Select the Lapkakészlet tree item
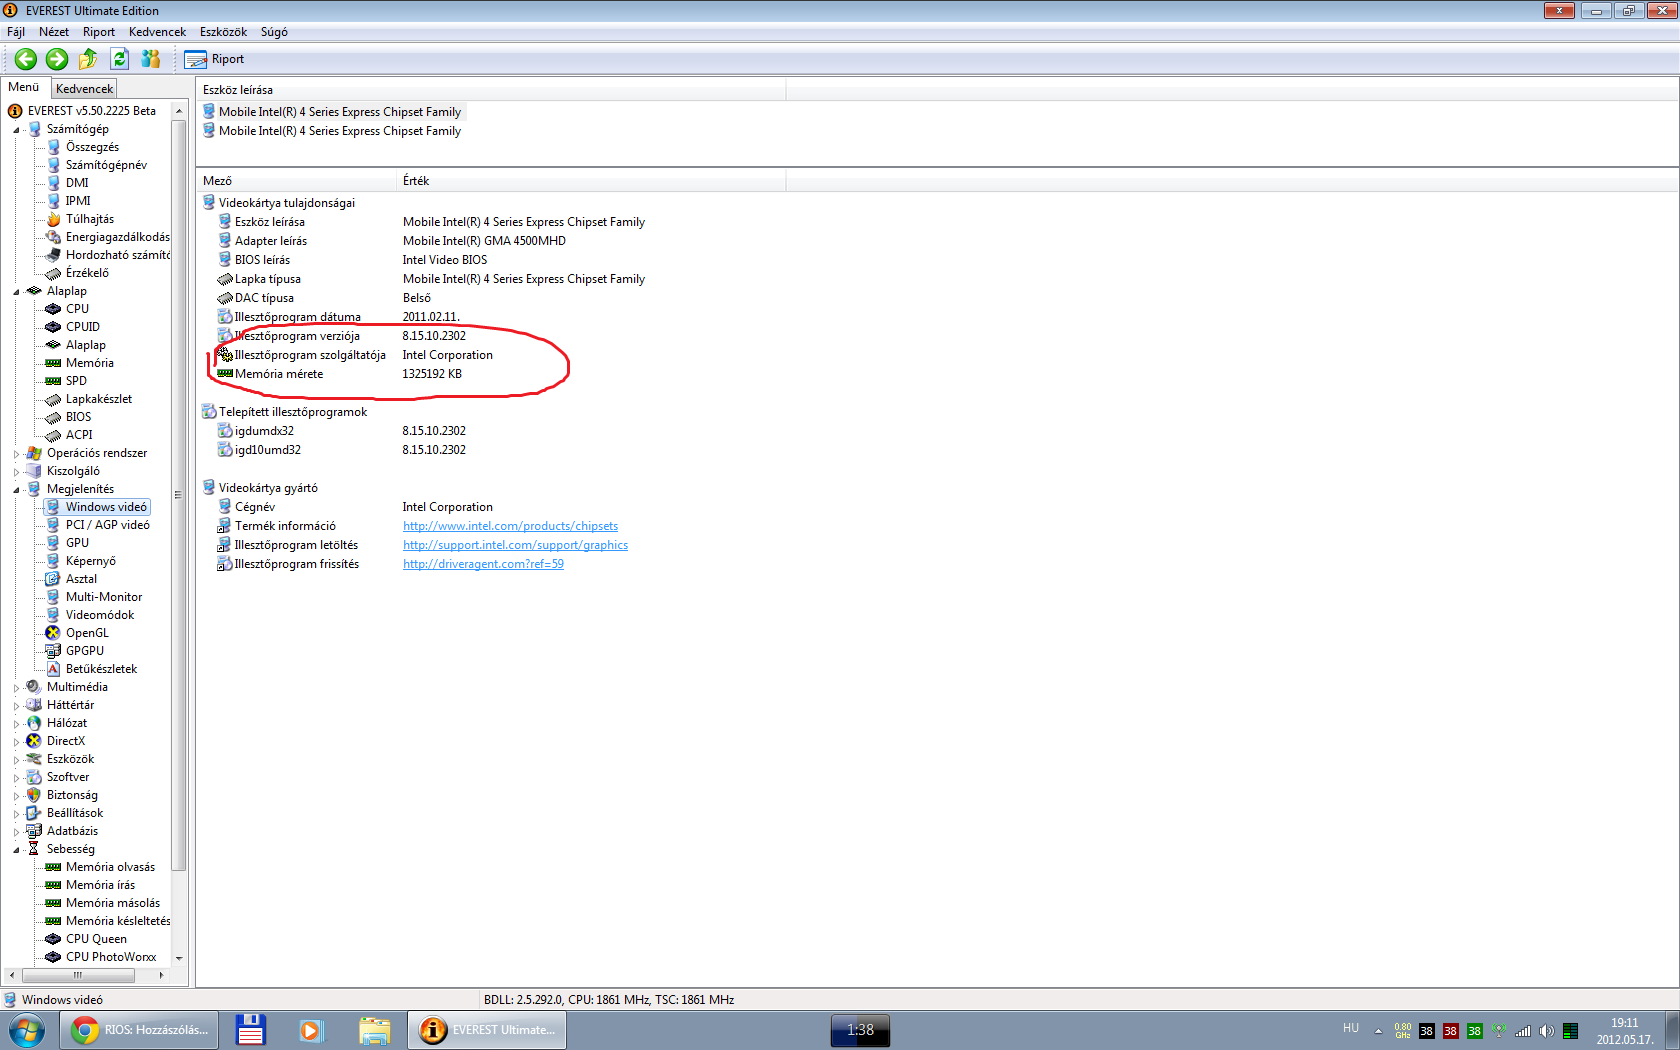Screen dimensions: 1680x1050 point(99,399)
